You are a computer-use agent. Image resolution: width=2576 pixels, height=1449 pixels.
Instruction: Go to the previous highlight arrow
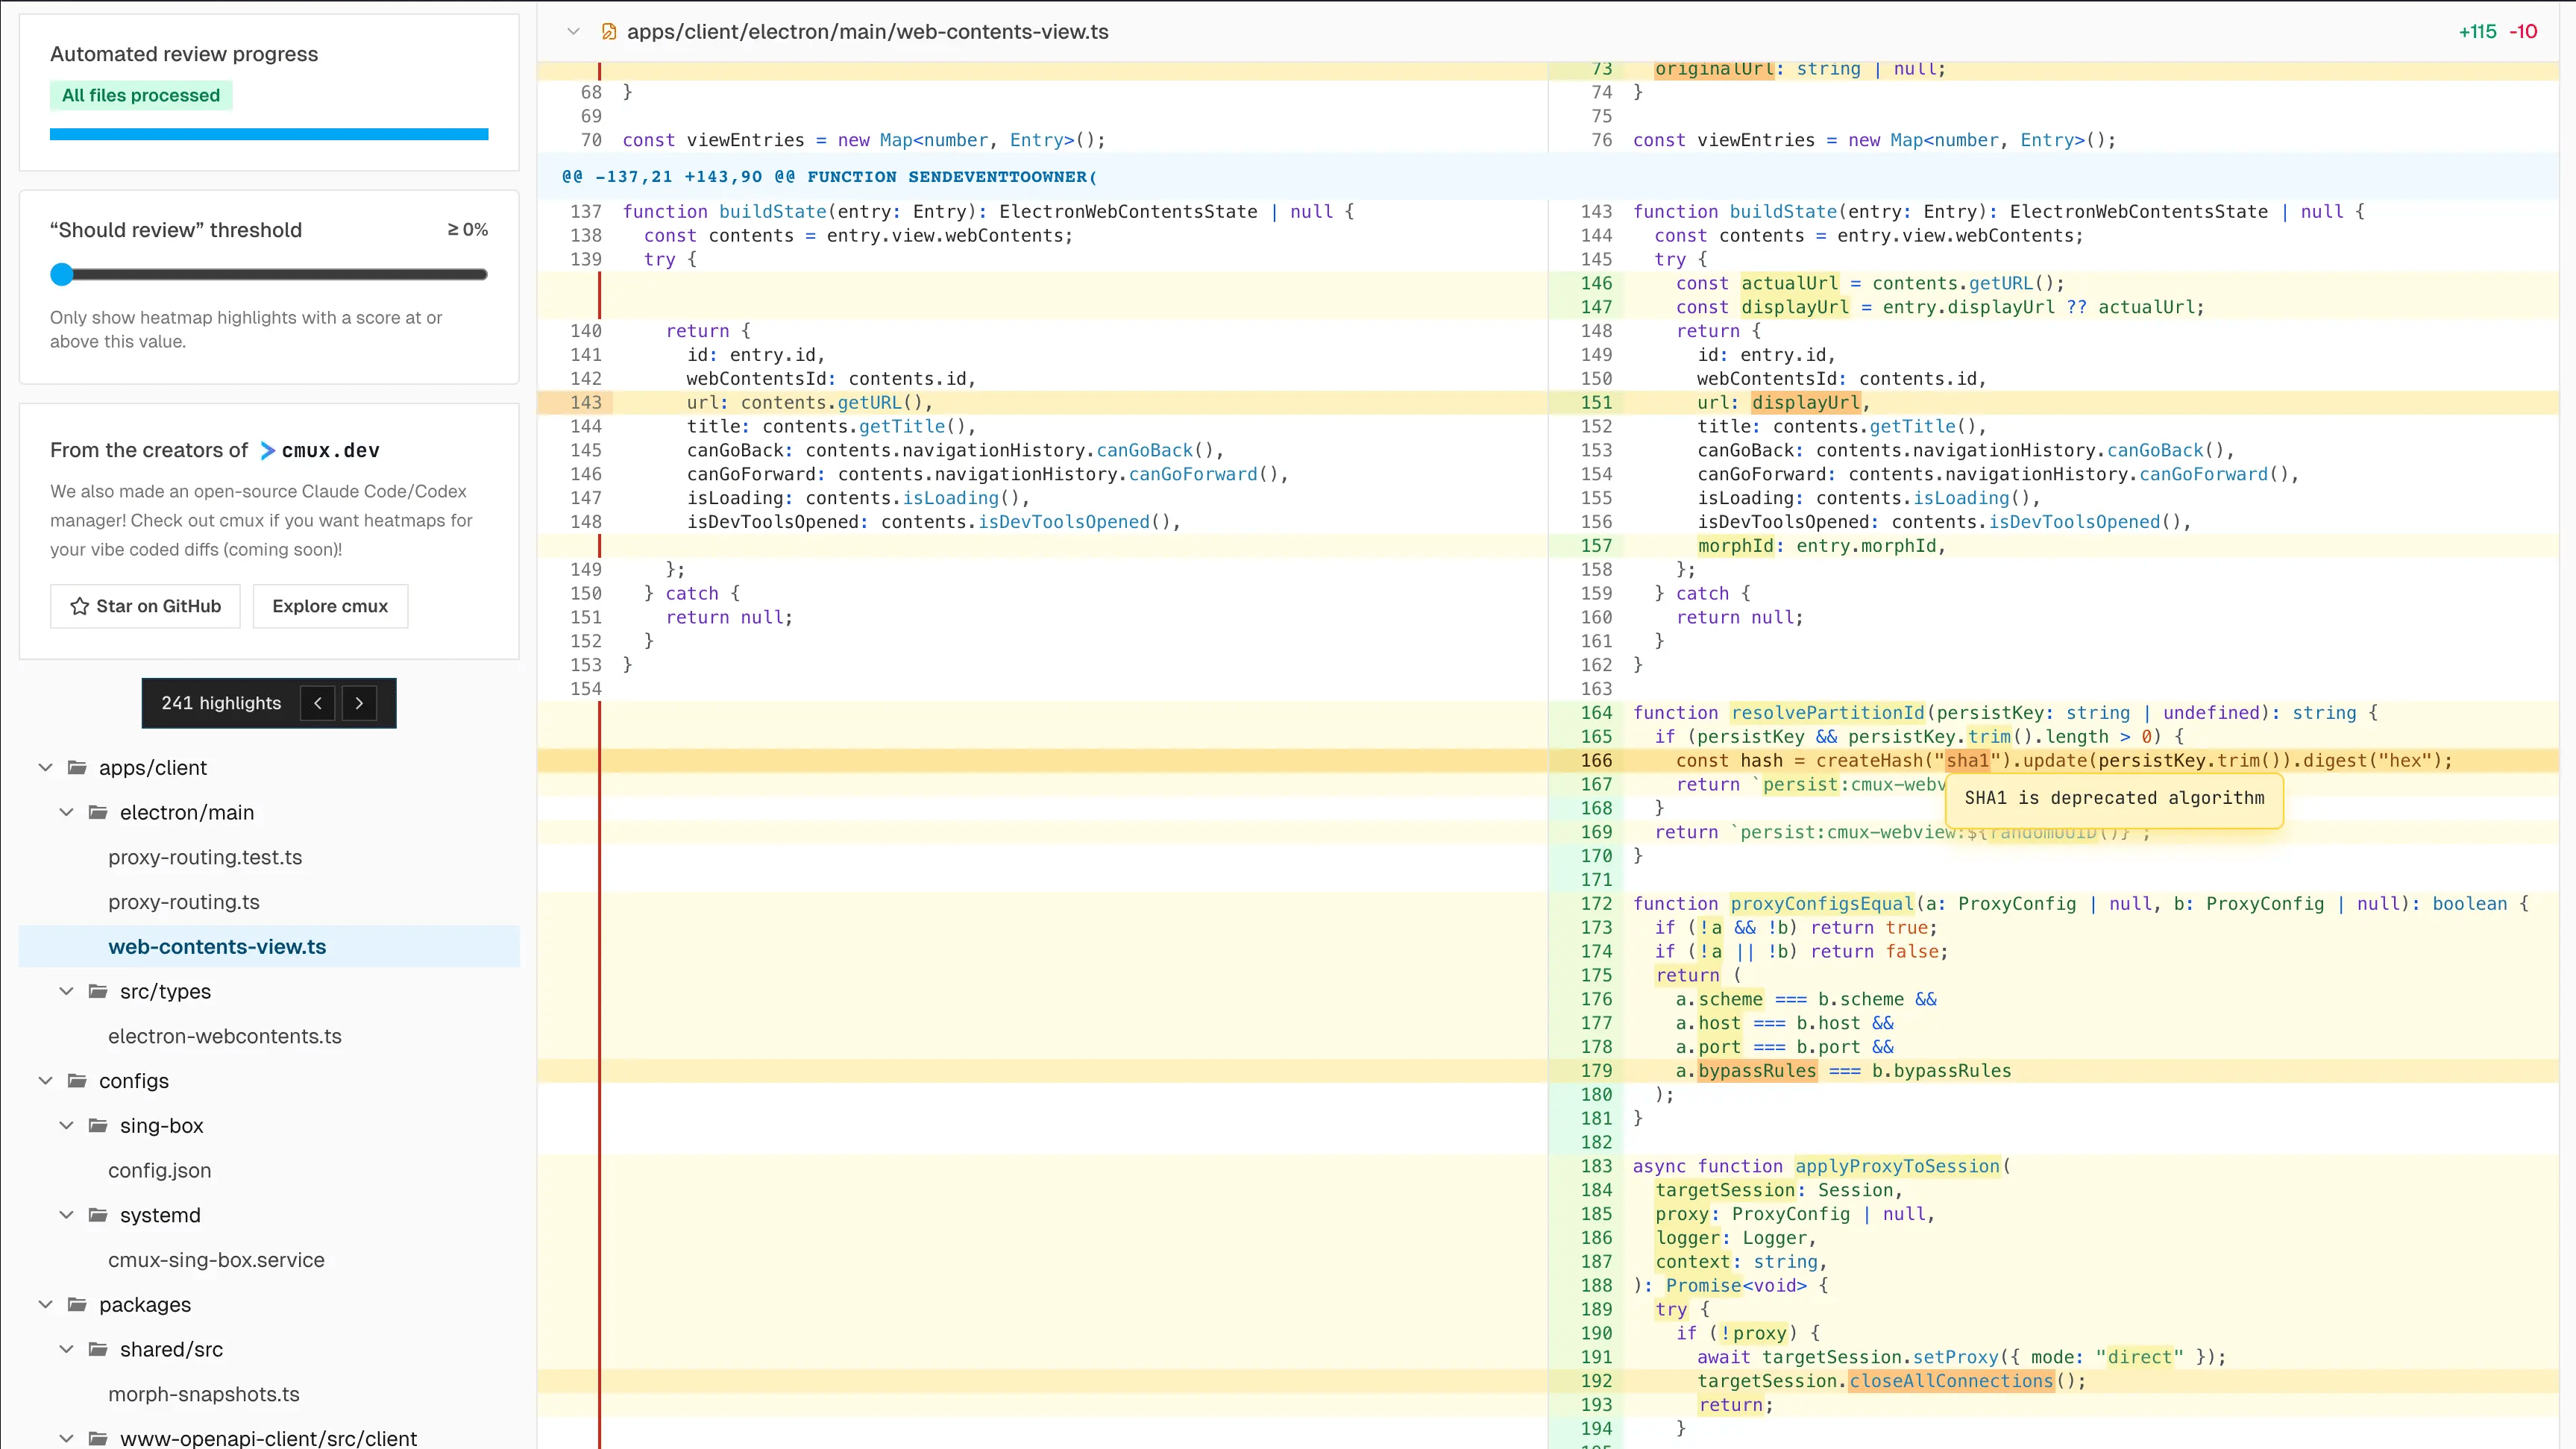[317, 703]
